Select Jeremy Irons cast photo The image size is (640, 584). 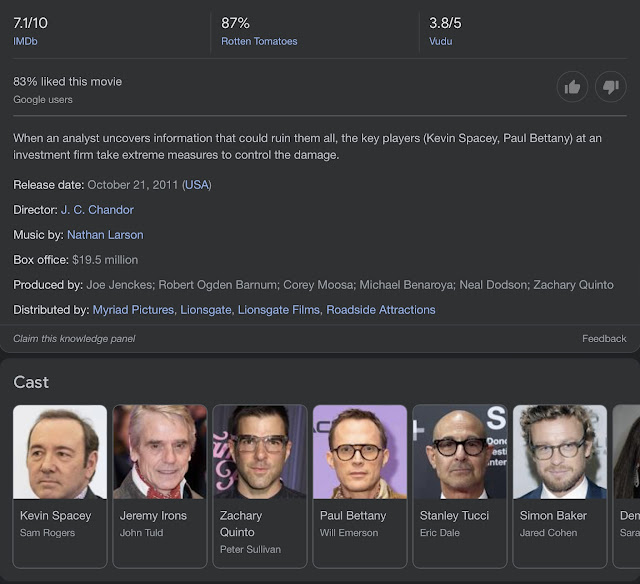point(160,451)
